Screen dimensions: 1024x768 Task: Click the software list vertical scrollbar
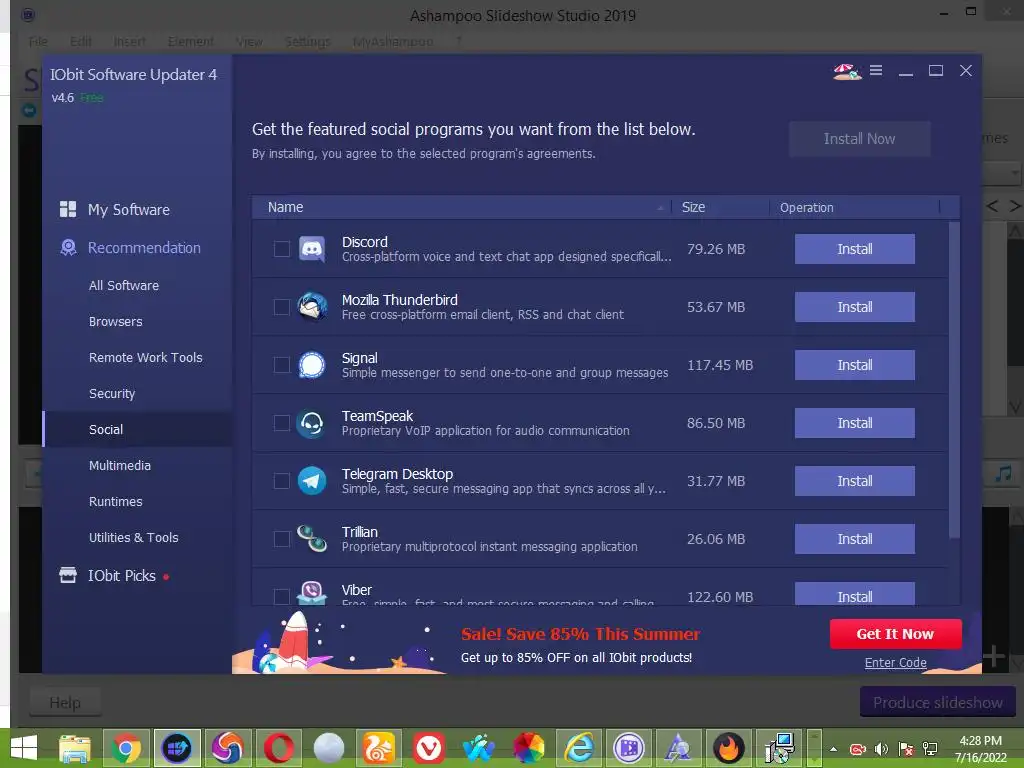(x=954, y=380)
